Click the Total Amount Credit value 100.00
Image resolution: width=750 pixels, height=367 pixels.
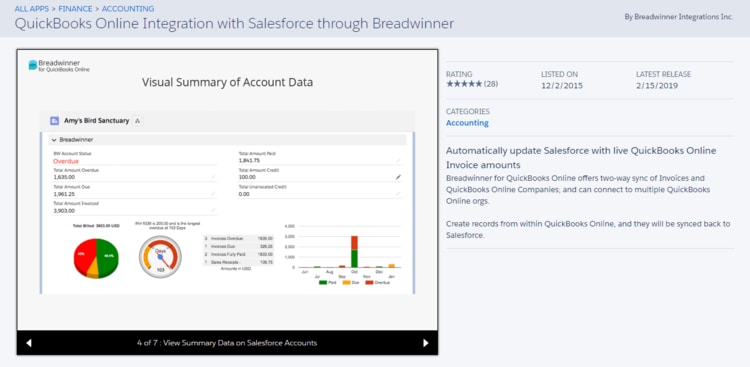[x=246, y=178]
